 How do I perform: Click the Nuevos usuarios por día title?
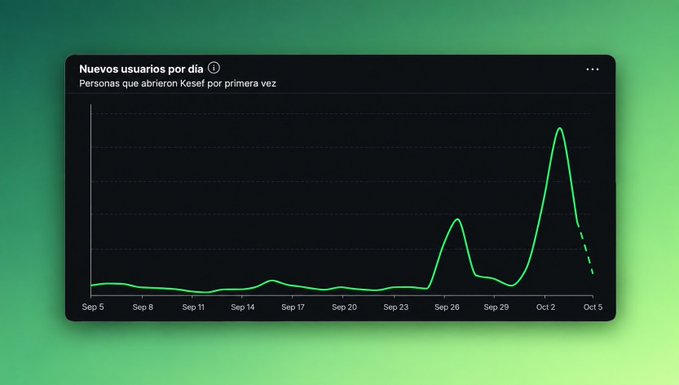pyautogui.click(x=141, y=69)
